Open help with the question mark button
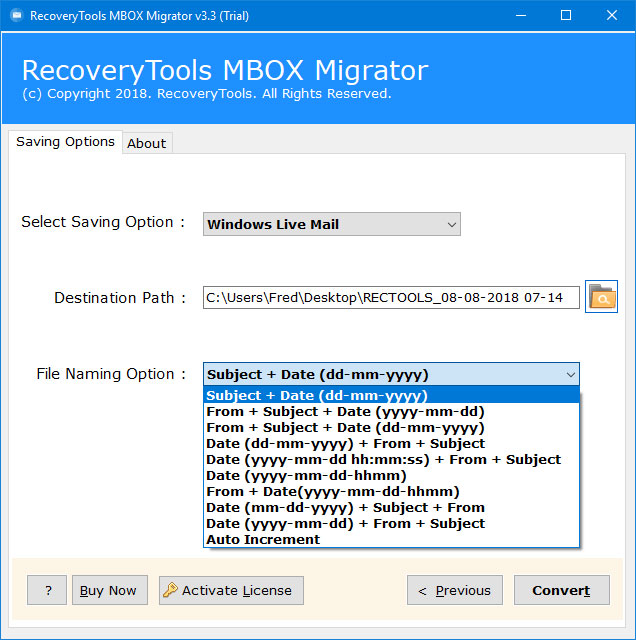 (47, 590)
